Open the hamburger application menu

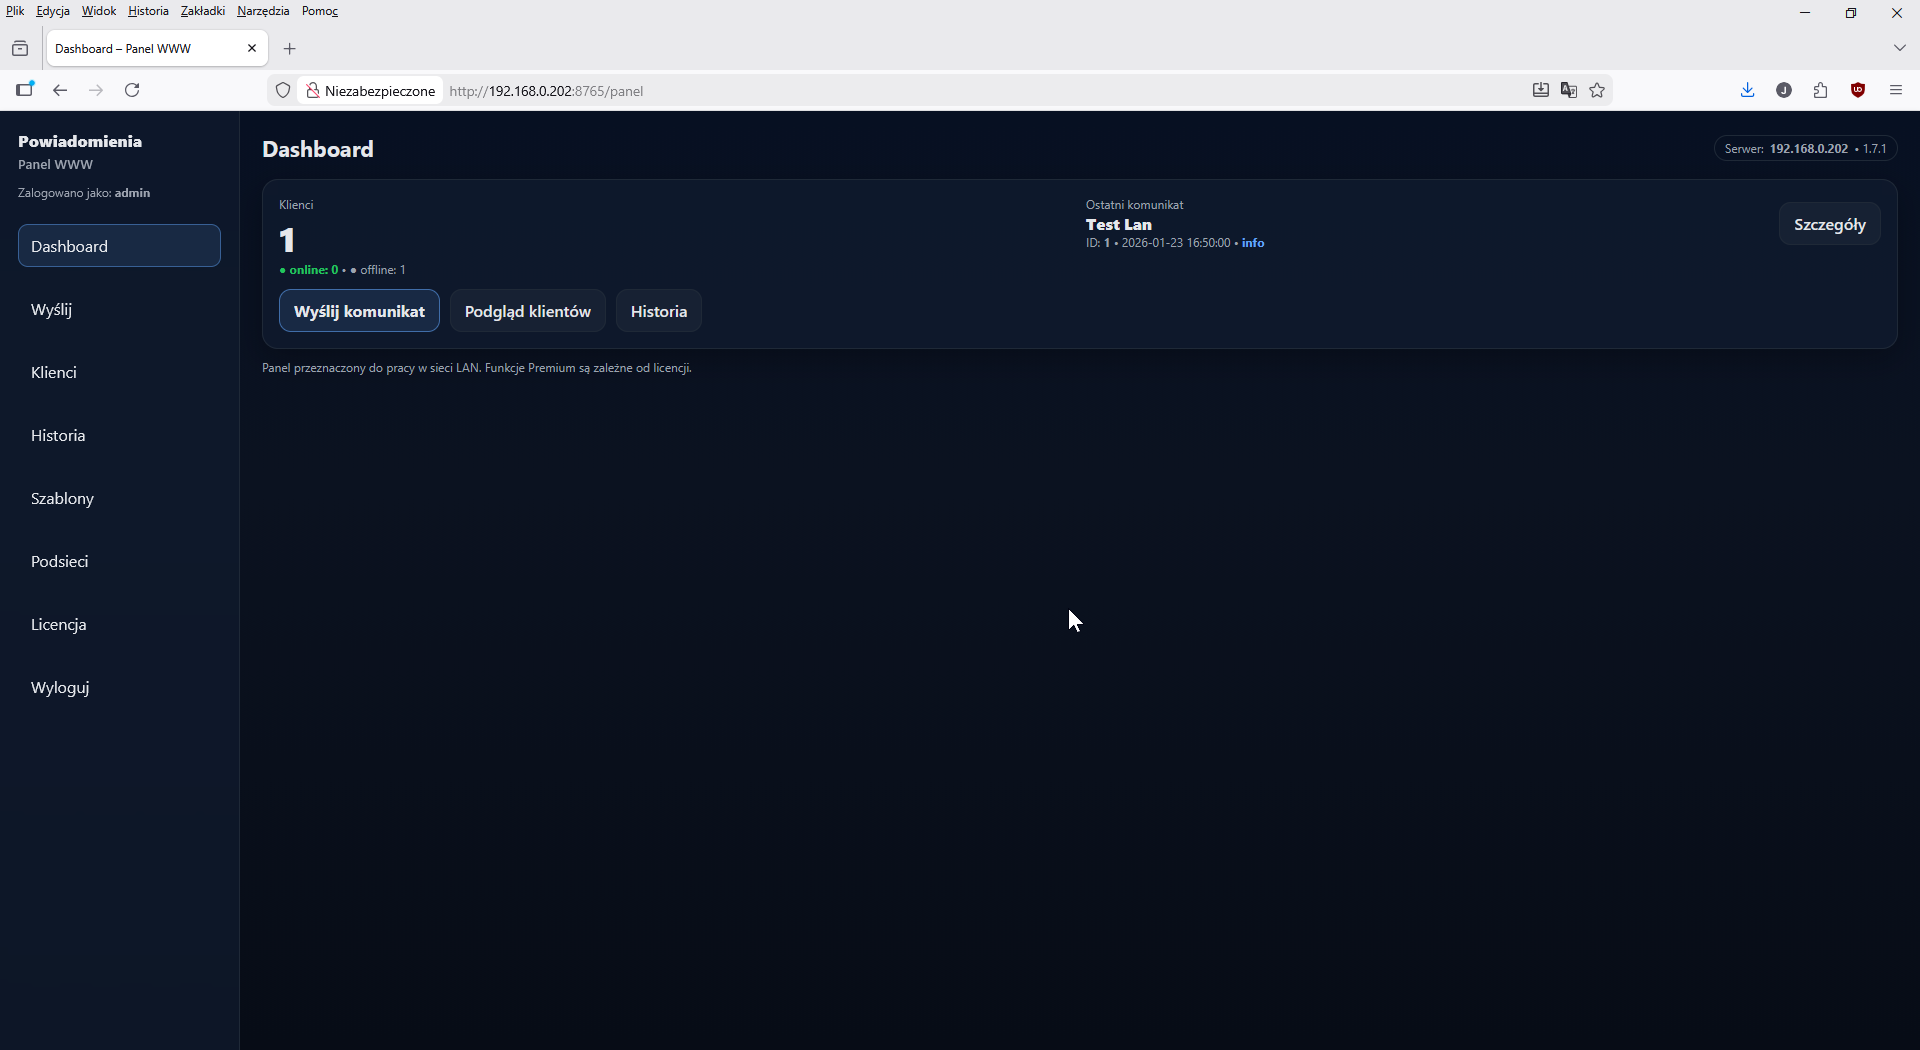[x=1896, y=90]
